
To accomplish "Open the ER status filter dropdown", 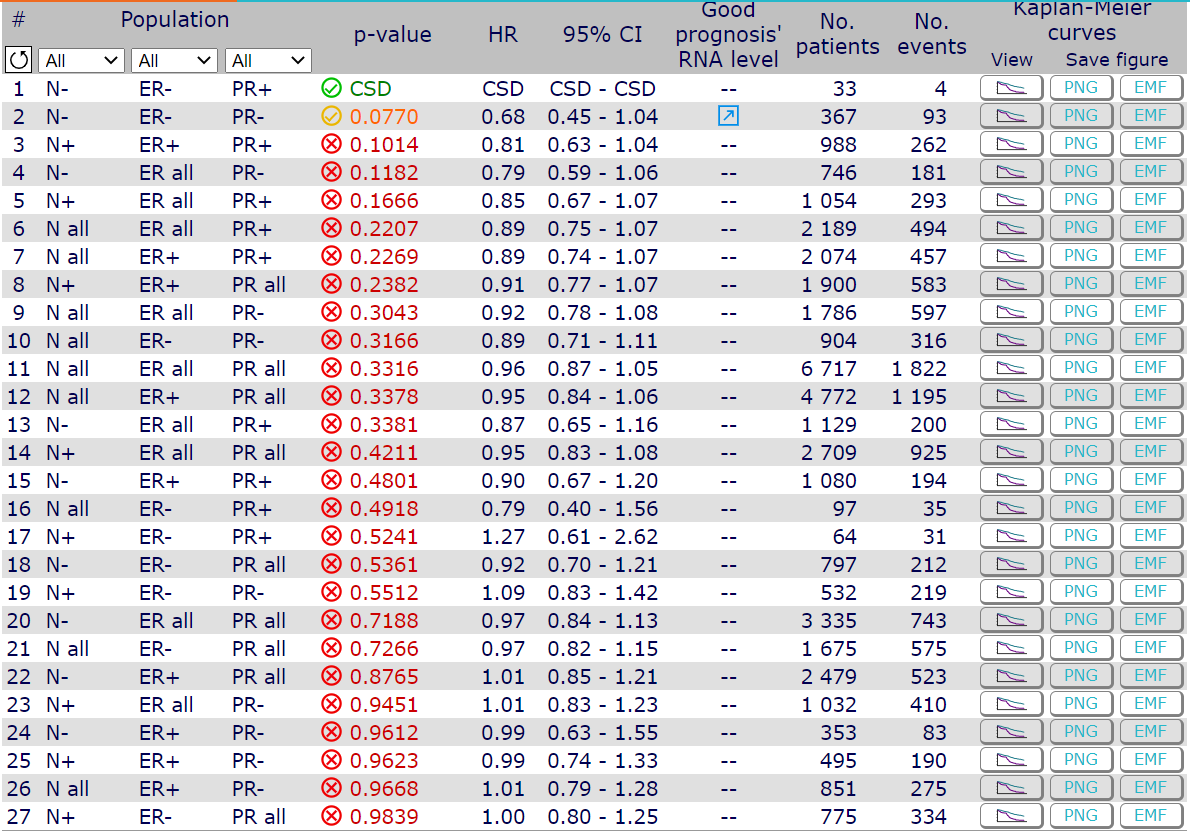I will (x=174, y=61).
